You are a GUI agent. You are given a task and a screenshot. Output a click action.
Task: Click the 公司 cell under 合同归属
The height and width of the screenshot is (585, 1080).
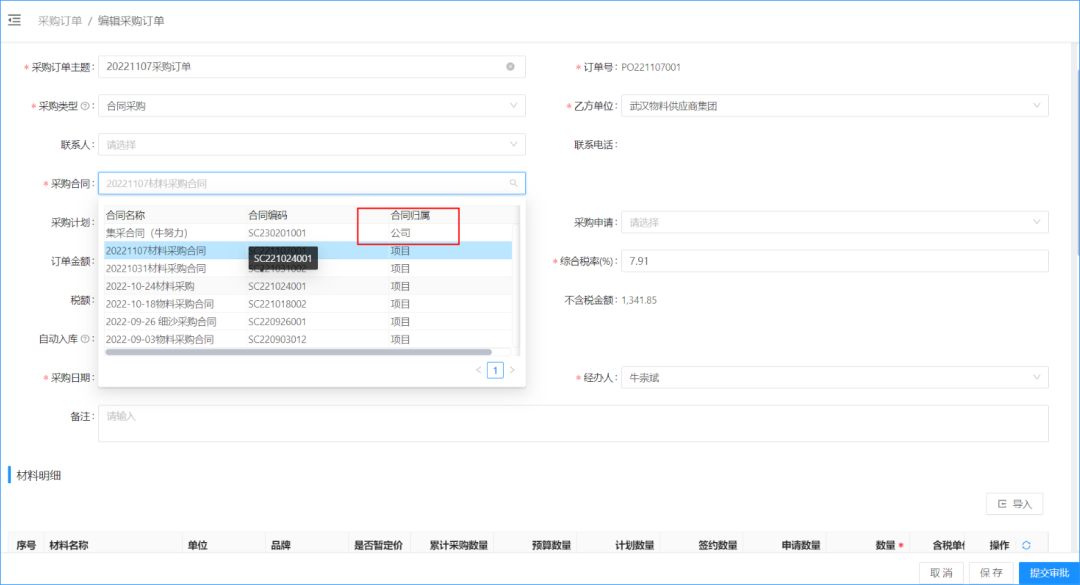coord(400,233)
